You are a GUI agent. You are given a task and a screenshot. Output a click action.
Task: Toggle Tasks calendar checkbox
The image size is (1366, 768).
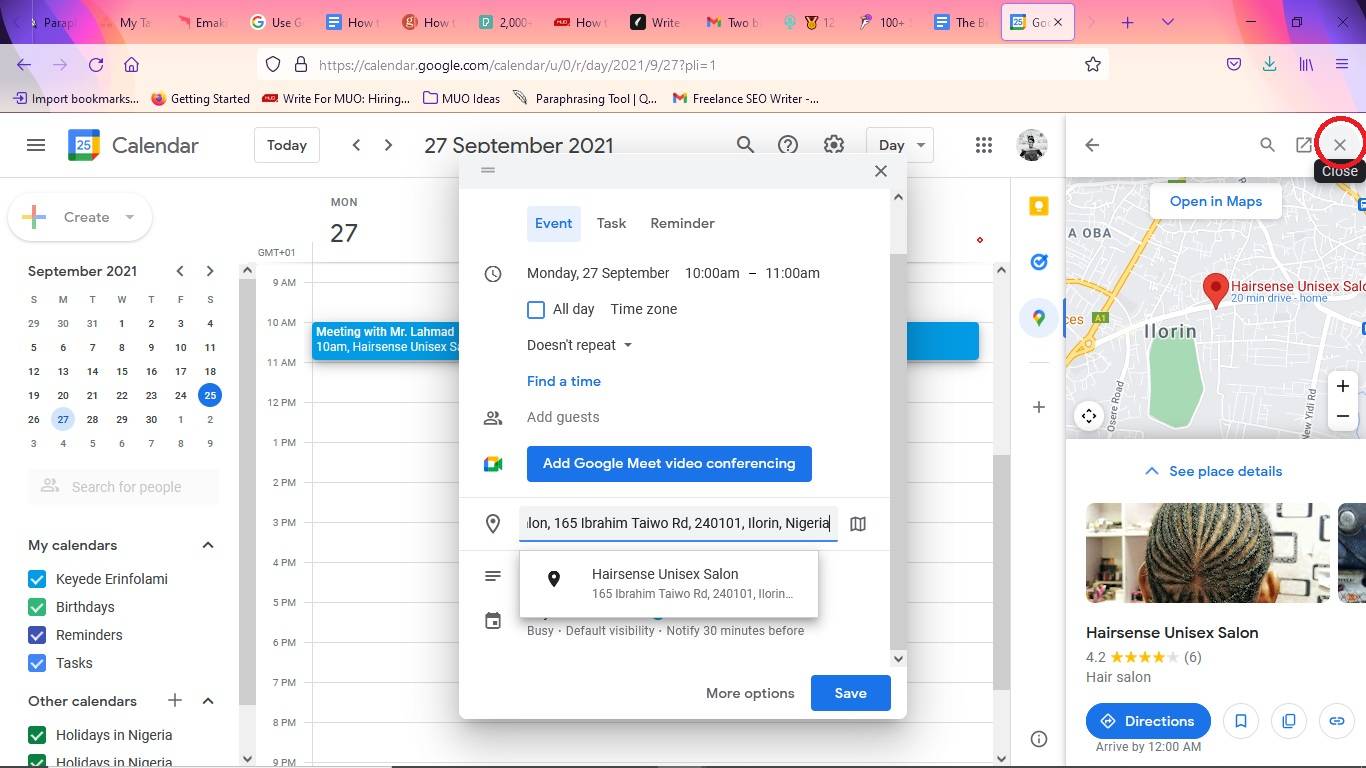pyautogui.click(x=37, y=663)
